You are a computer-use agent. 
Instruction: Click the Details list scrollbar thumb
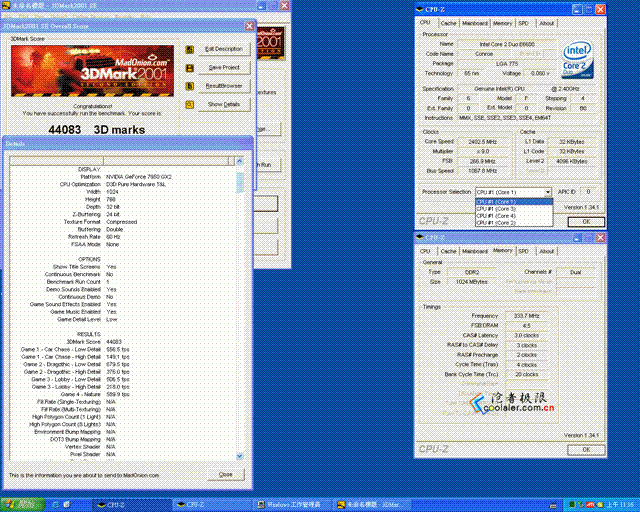tap(240, 182)
